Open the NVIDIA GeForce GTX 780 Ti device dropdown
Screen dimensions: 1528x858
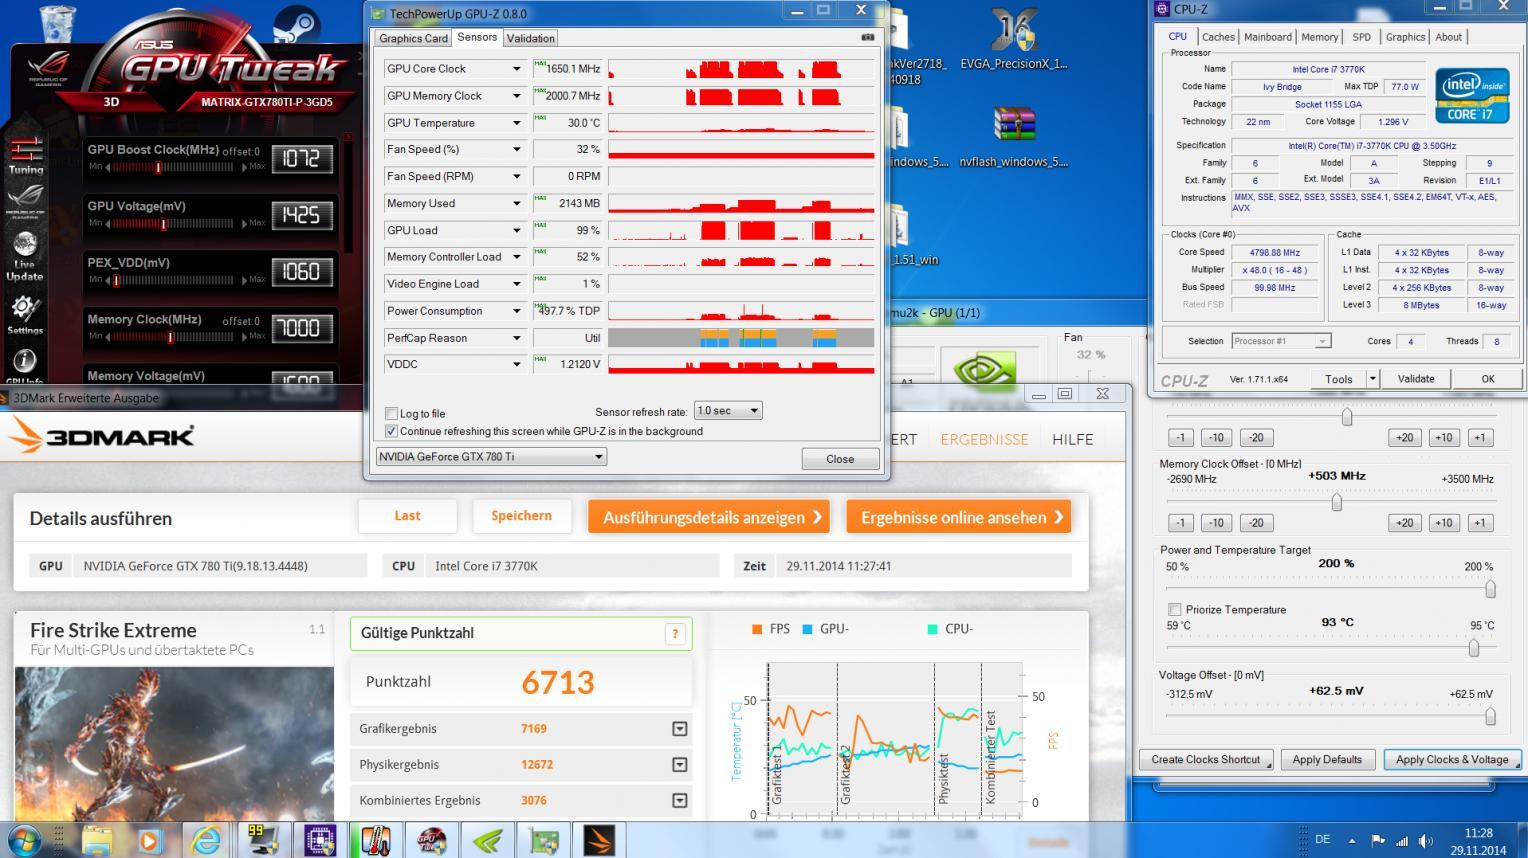point(491,457)
